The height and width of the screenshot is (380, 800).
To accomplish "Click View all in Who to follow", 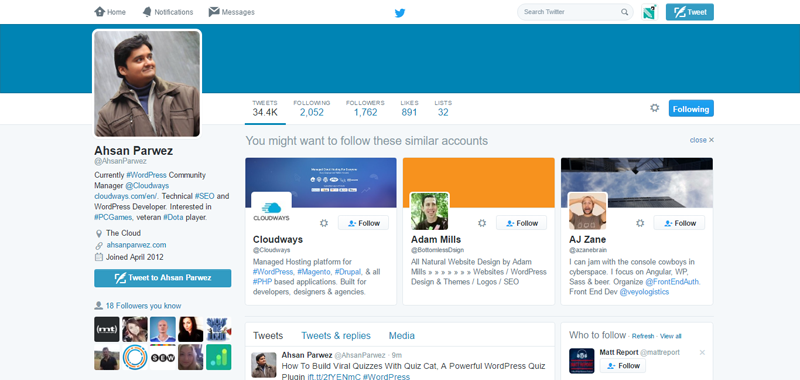I will click(x=670, y=336).
